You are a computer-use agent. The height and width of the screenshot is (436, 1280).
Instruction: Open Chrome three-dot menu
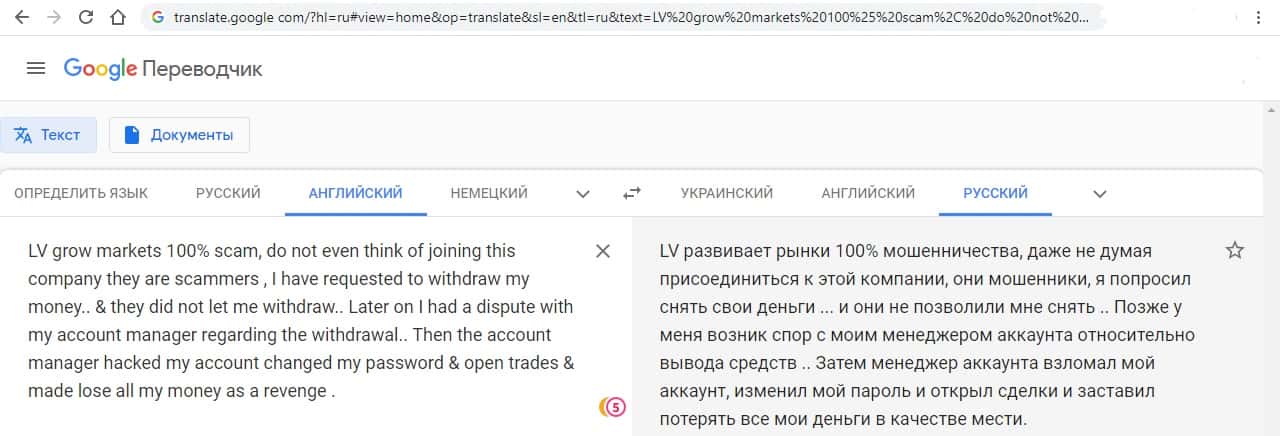coord(1258,18)
